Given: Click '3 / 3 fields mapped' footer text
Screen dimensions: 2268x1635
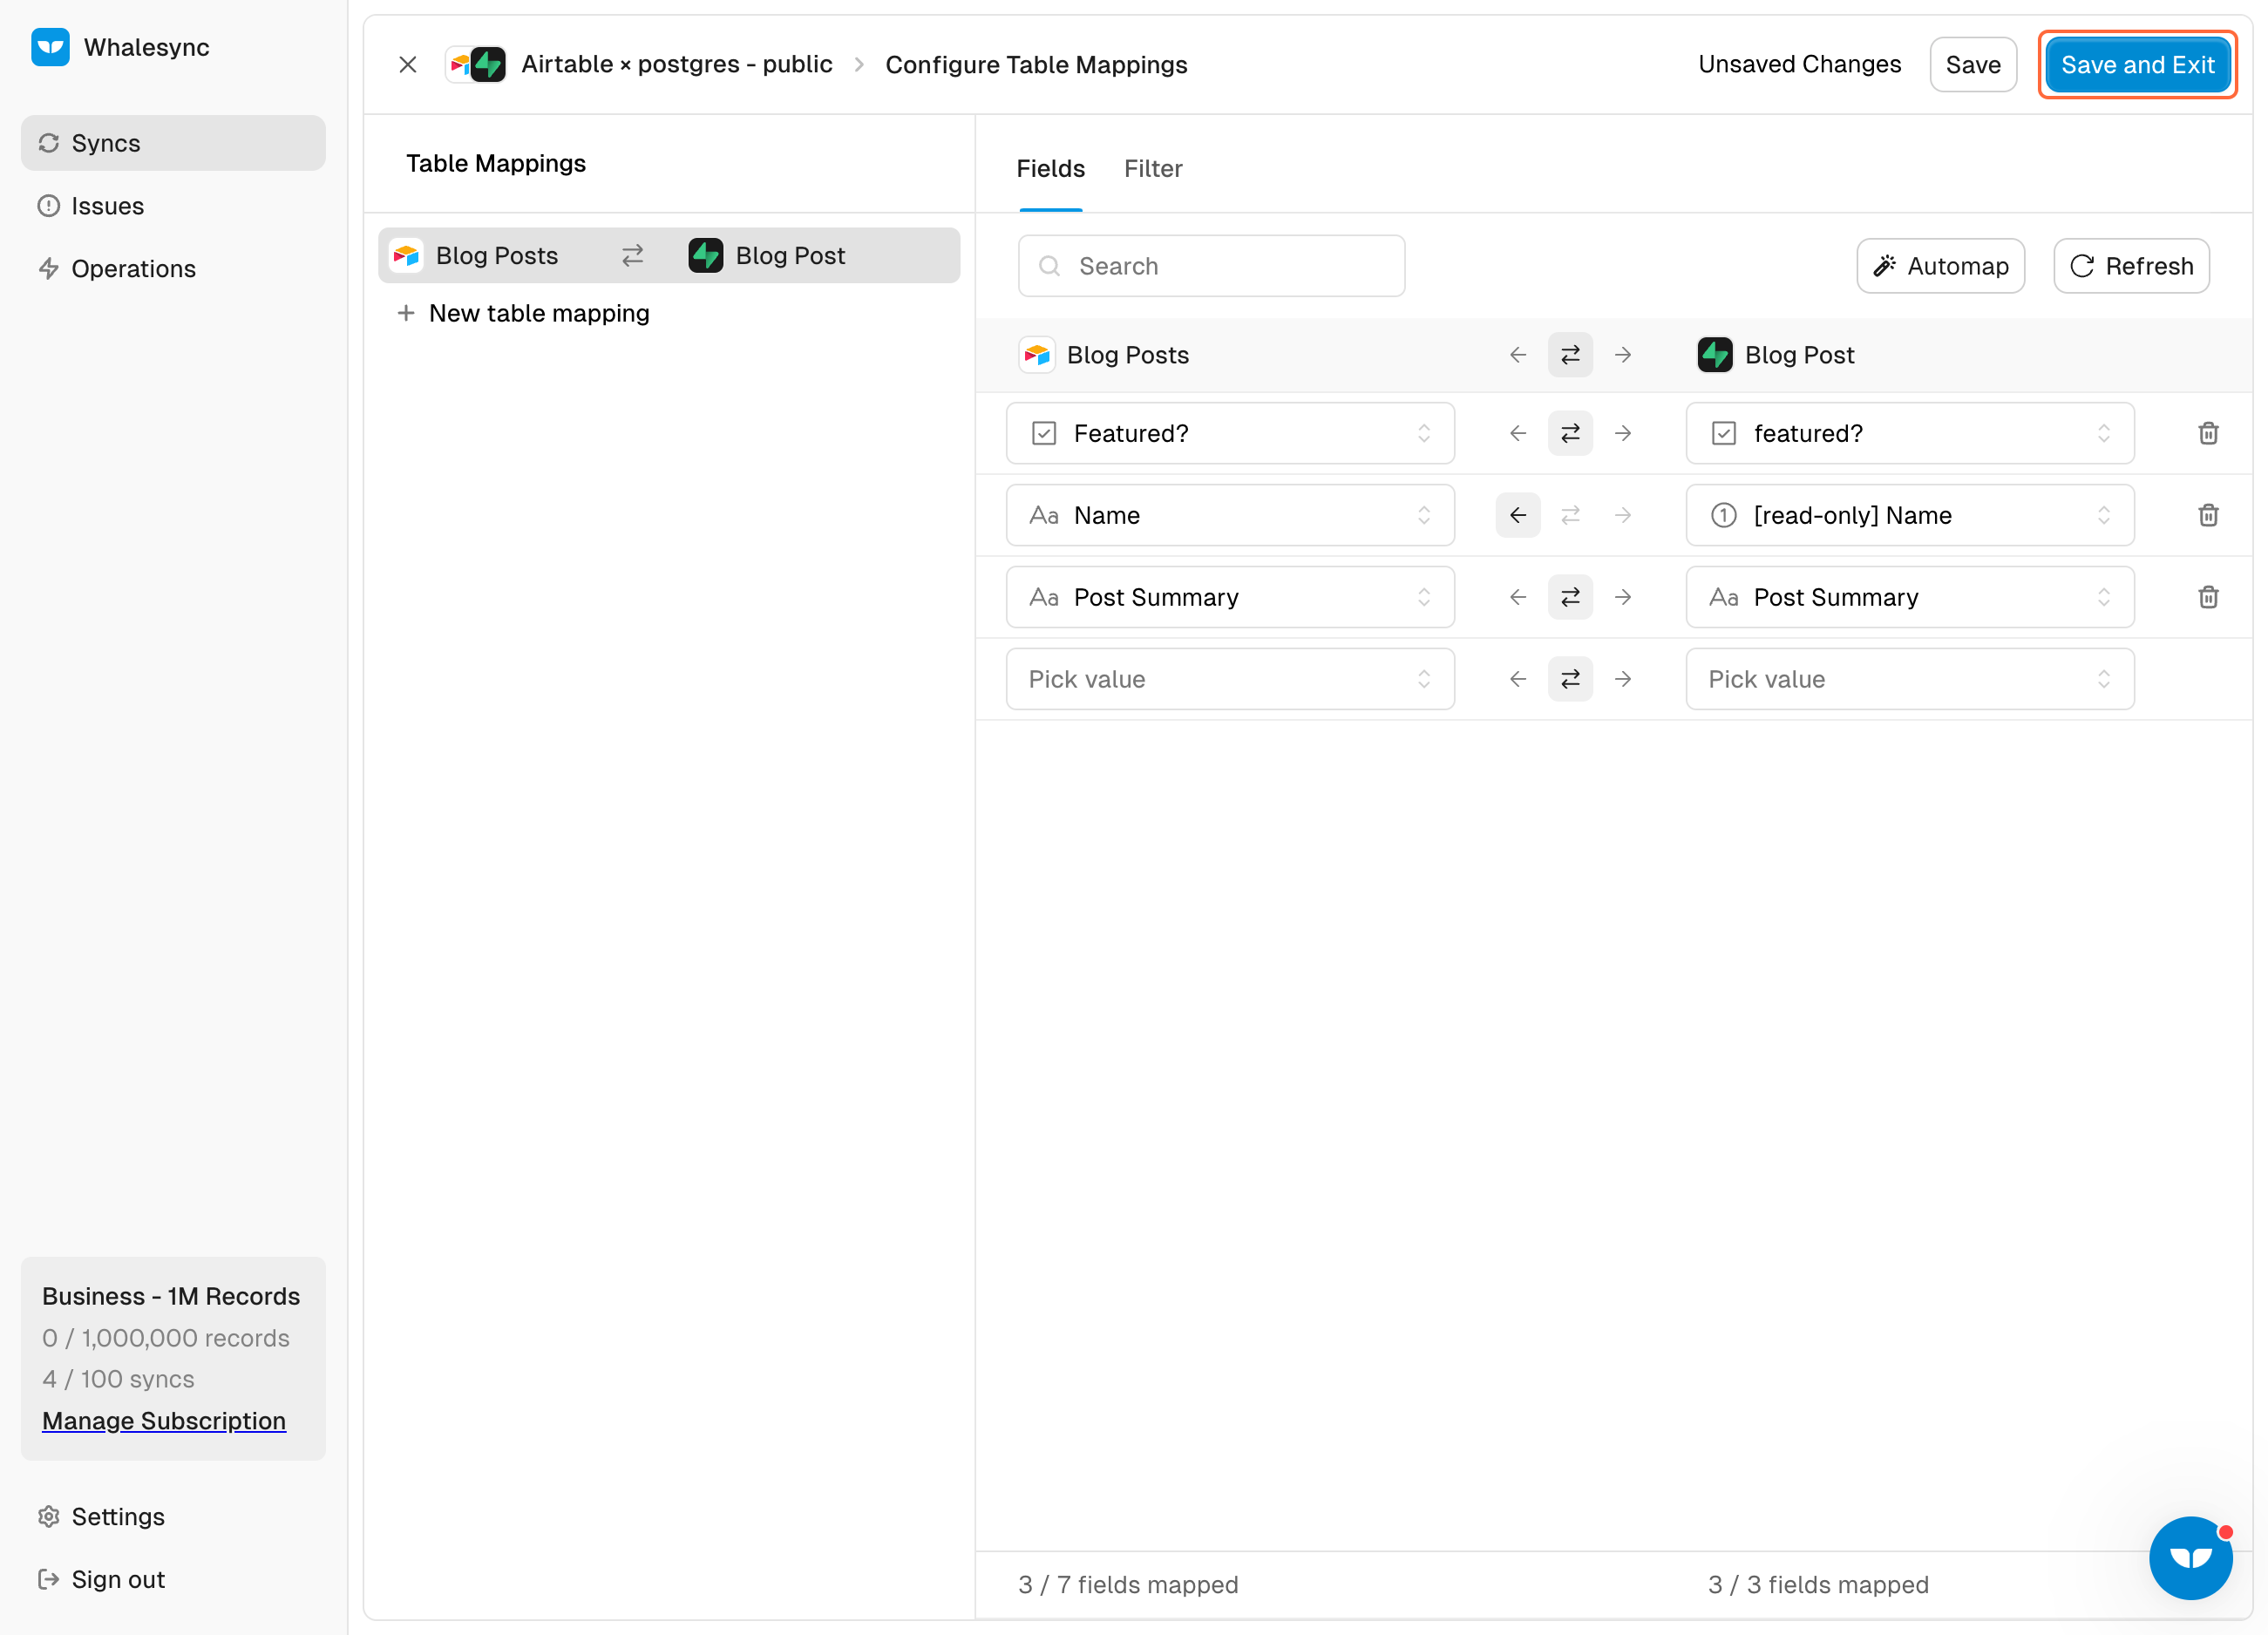Looking at the screenshot, I should [x=1818, y=1584].
